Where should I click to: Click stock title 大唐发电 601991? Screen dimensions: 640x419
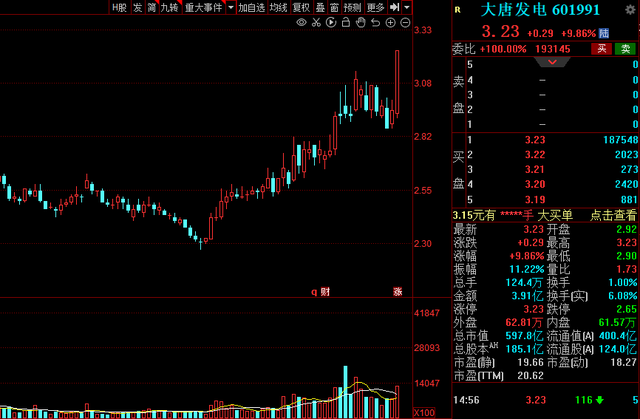540,10
